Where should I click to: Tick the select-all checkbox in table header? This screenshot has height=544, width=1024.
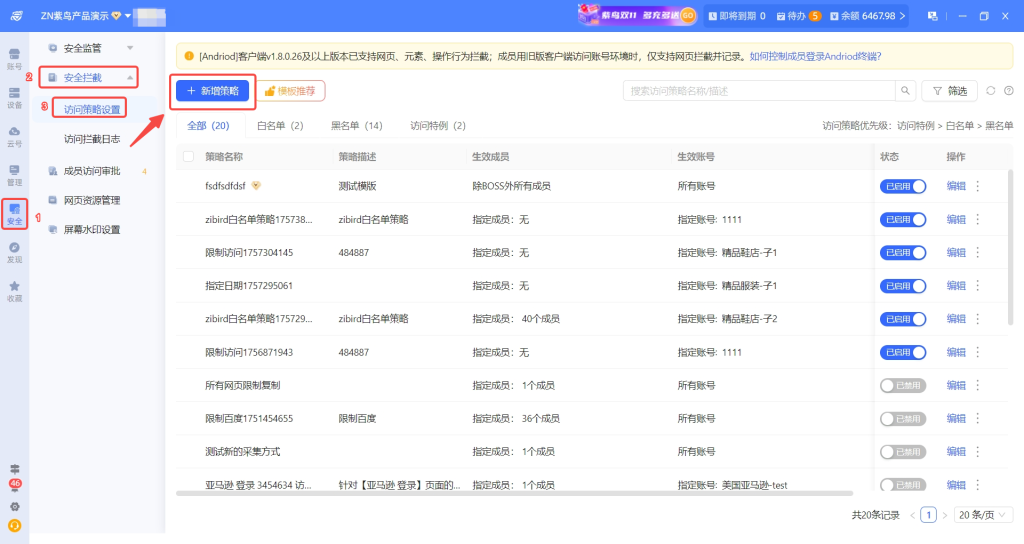pyautogui.click(x=188, y=157)
